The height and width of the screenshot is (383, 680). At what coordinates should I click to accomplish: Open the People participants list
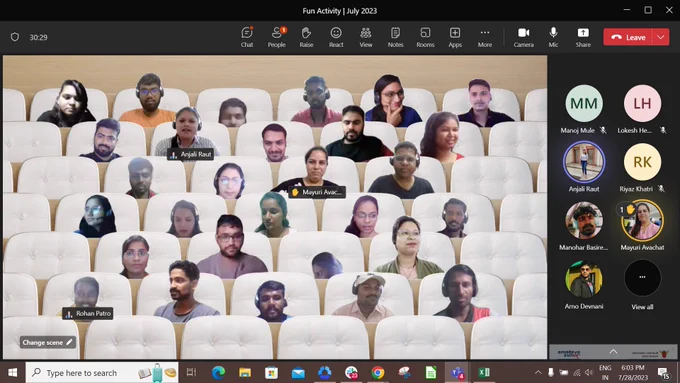[x=277, y=37]
